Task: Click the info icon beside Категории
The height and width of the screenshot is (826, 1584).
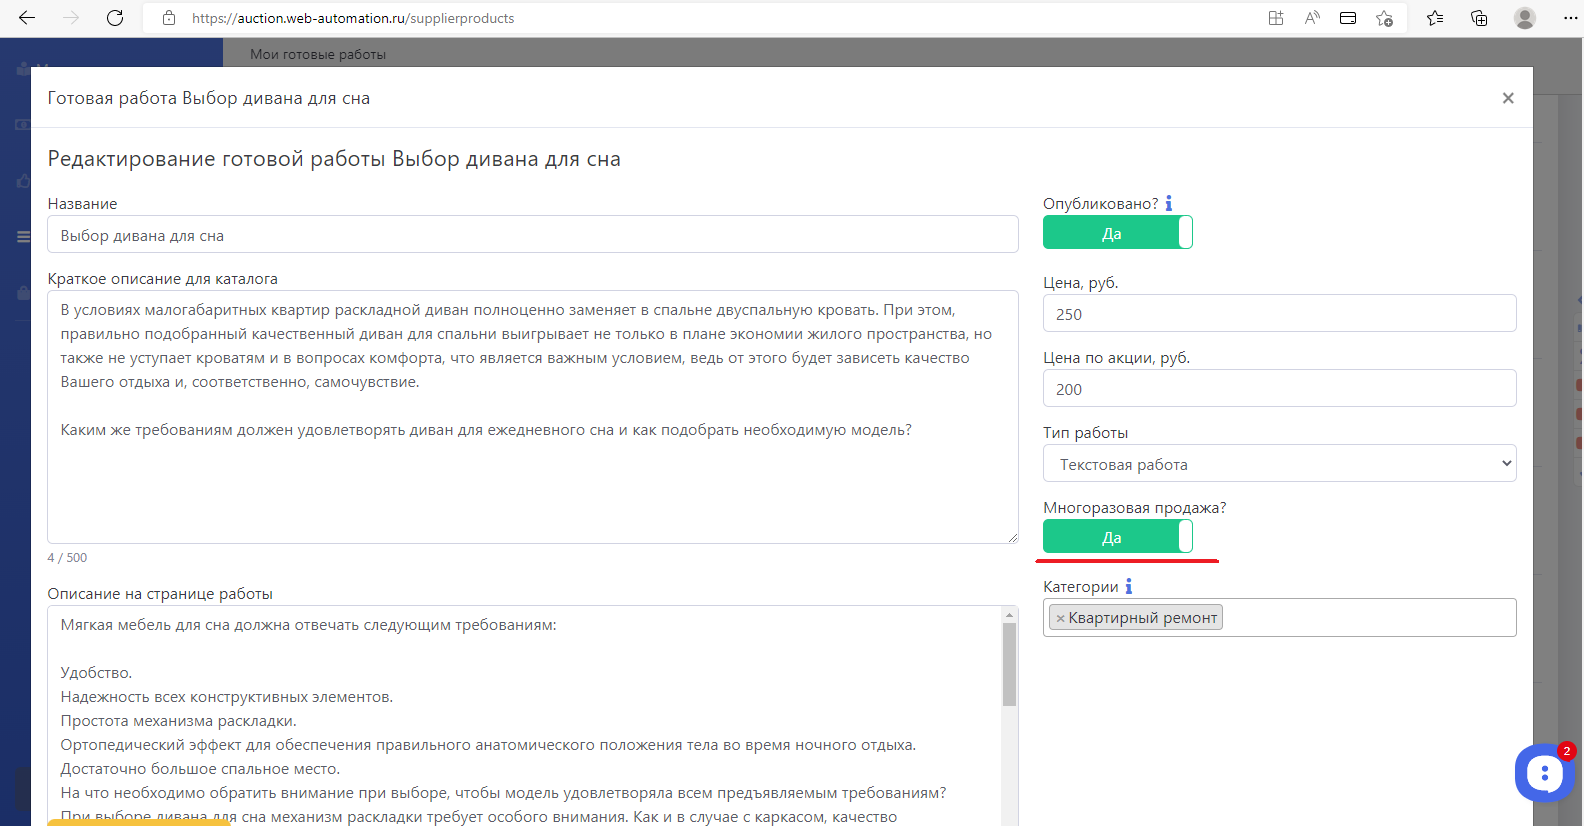Action: click(1128, 587)
